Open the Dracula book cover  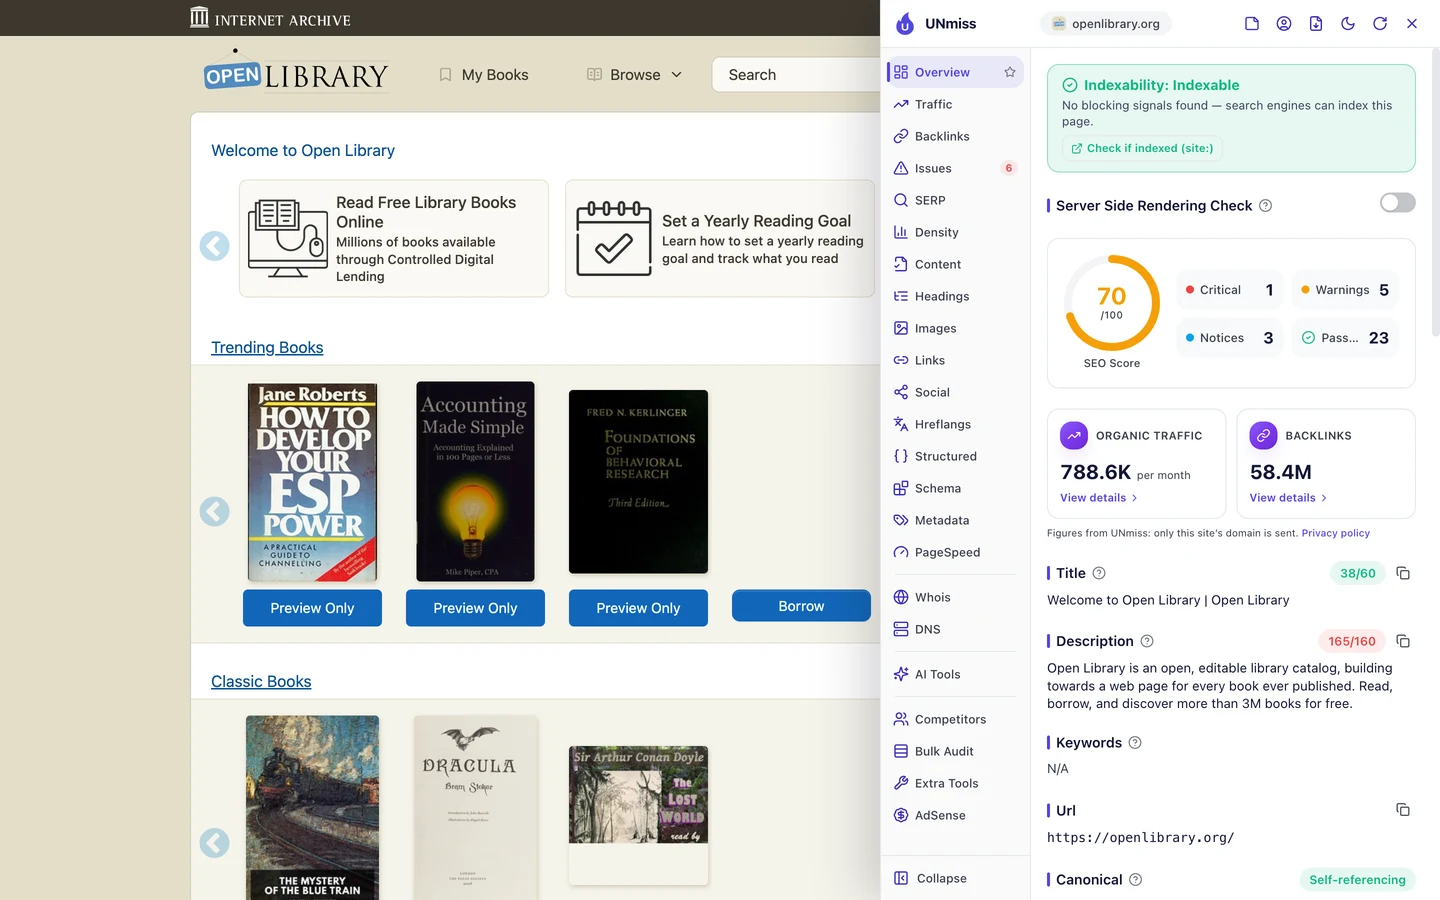[476, 807]
